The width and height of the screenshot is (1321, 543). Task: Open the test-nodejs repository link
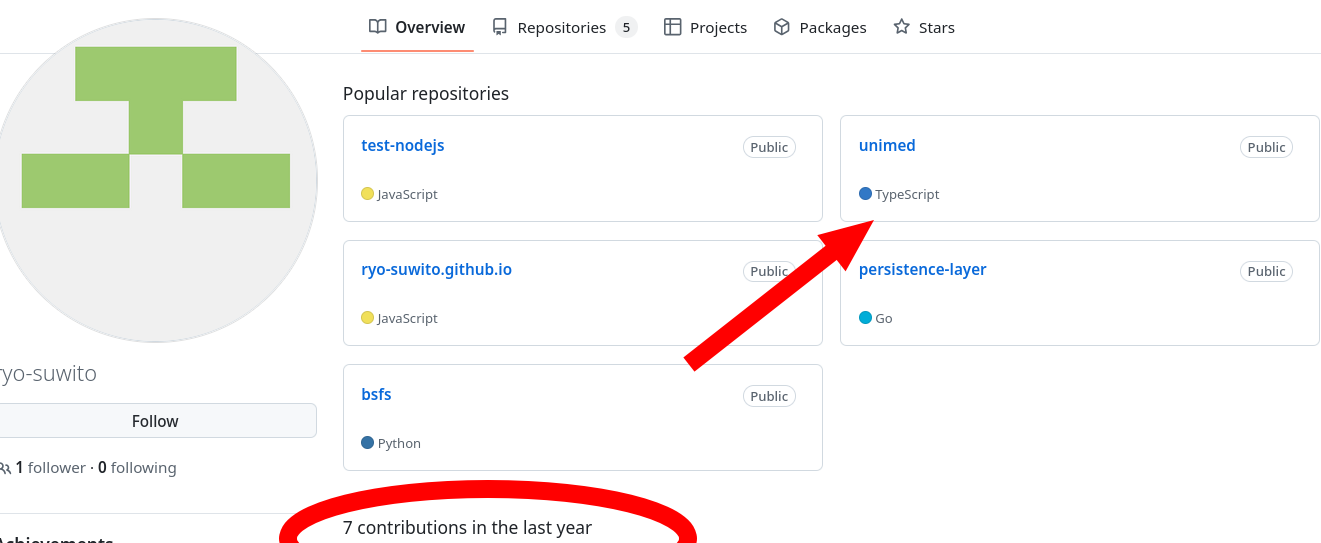tap(403, 145)
